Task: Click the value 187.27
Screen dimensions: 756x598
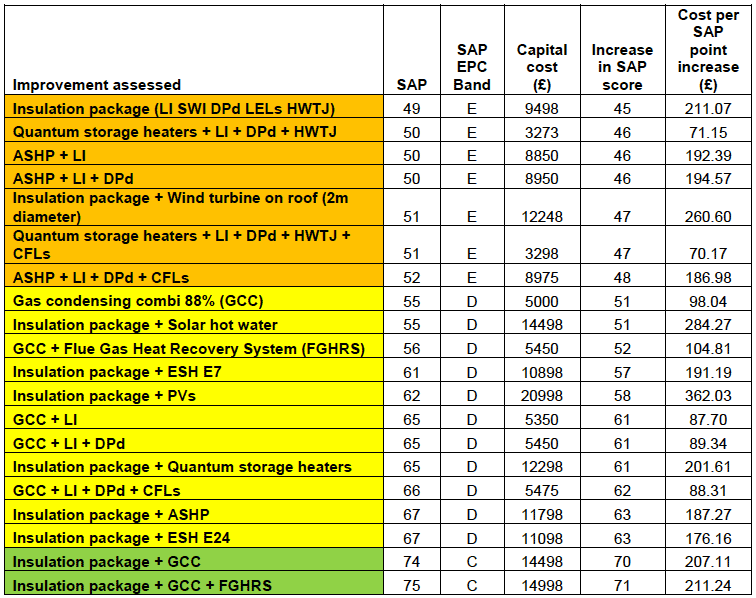Action: 708,515
